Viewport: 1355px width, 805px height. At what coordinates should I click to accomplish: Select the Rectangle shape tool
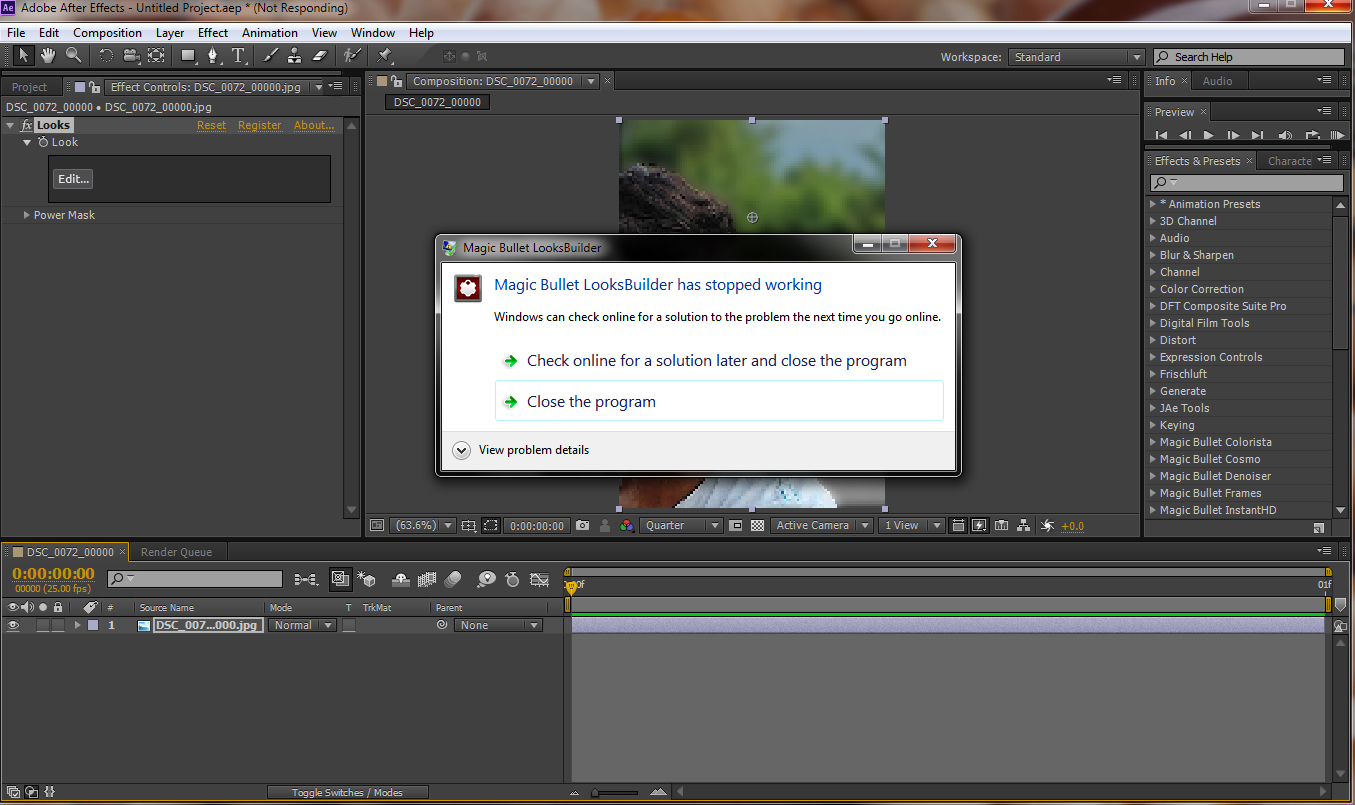point(188,56)
